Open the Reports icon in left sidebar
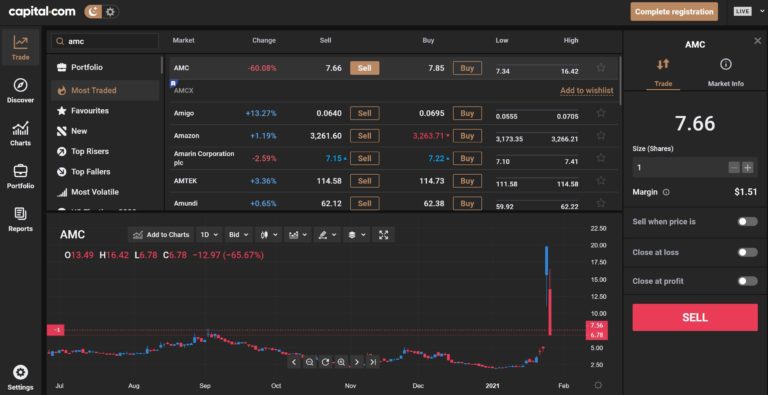Image resolution: width=768 pixels, height=395 pixels. point(20,214)
